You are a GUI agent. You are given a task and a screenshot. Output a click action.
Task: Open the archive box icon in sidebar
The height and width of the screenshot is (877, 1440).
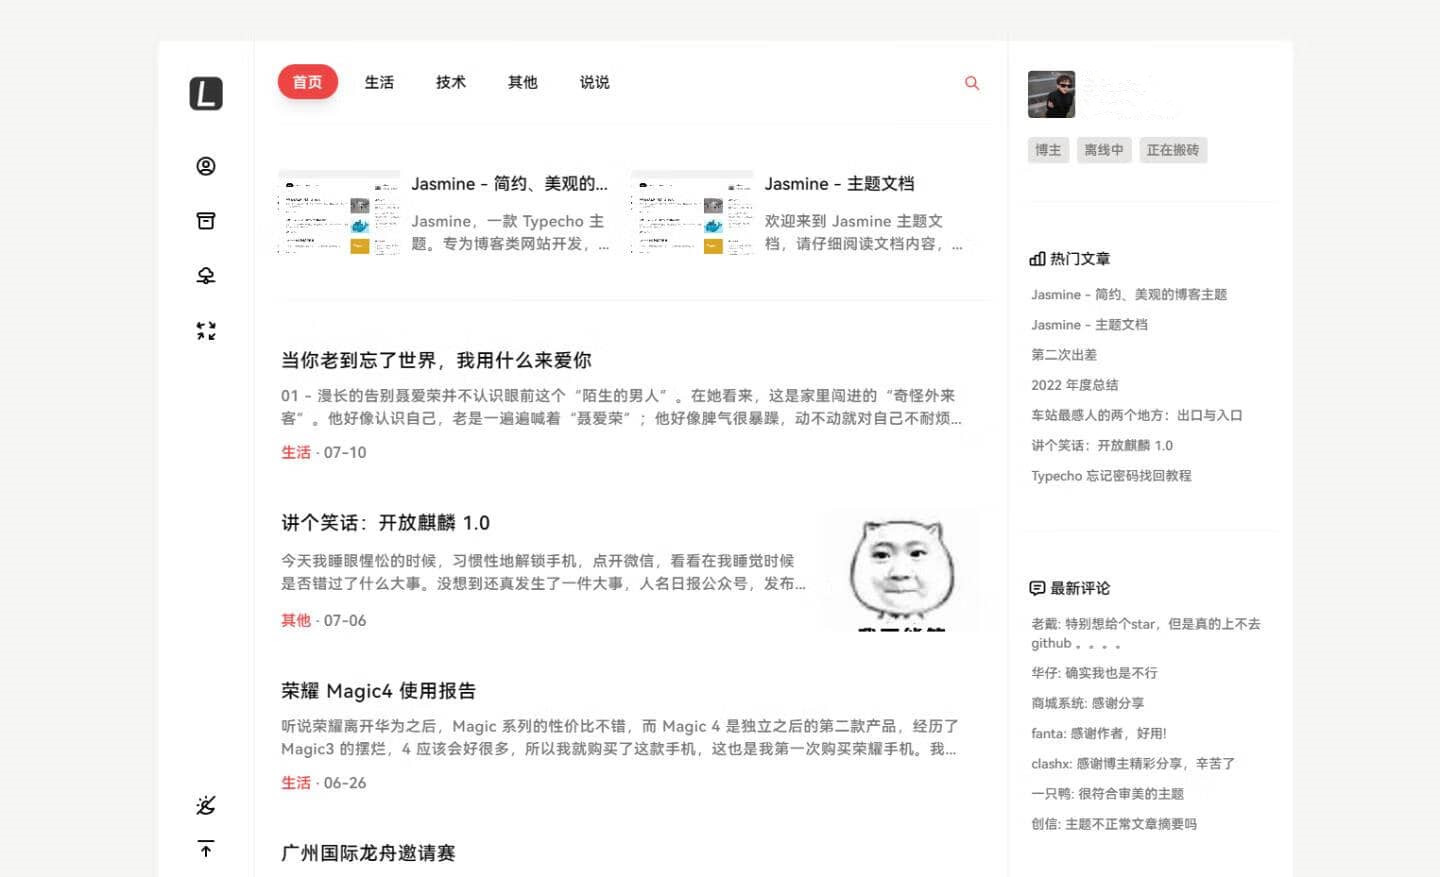point(206,221)
